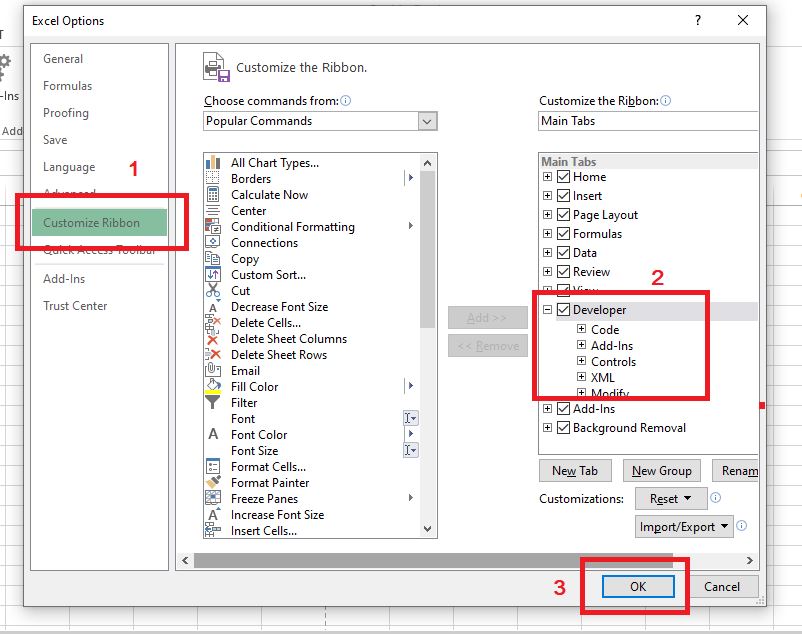The height and width of the screenshot is (634, 802).
Task: Click the Main Tabs combo box
Action: click(648, 121)
